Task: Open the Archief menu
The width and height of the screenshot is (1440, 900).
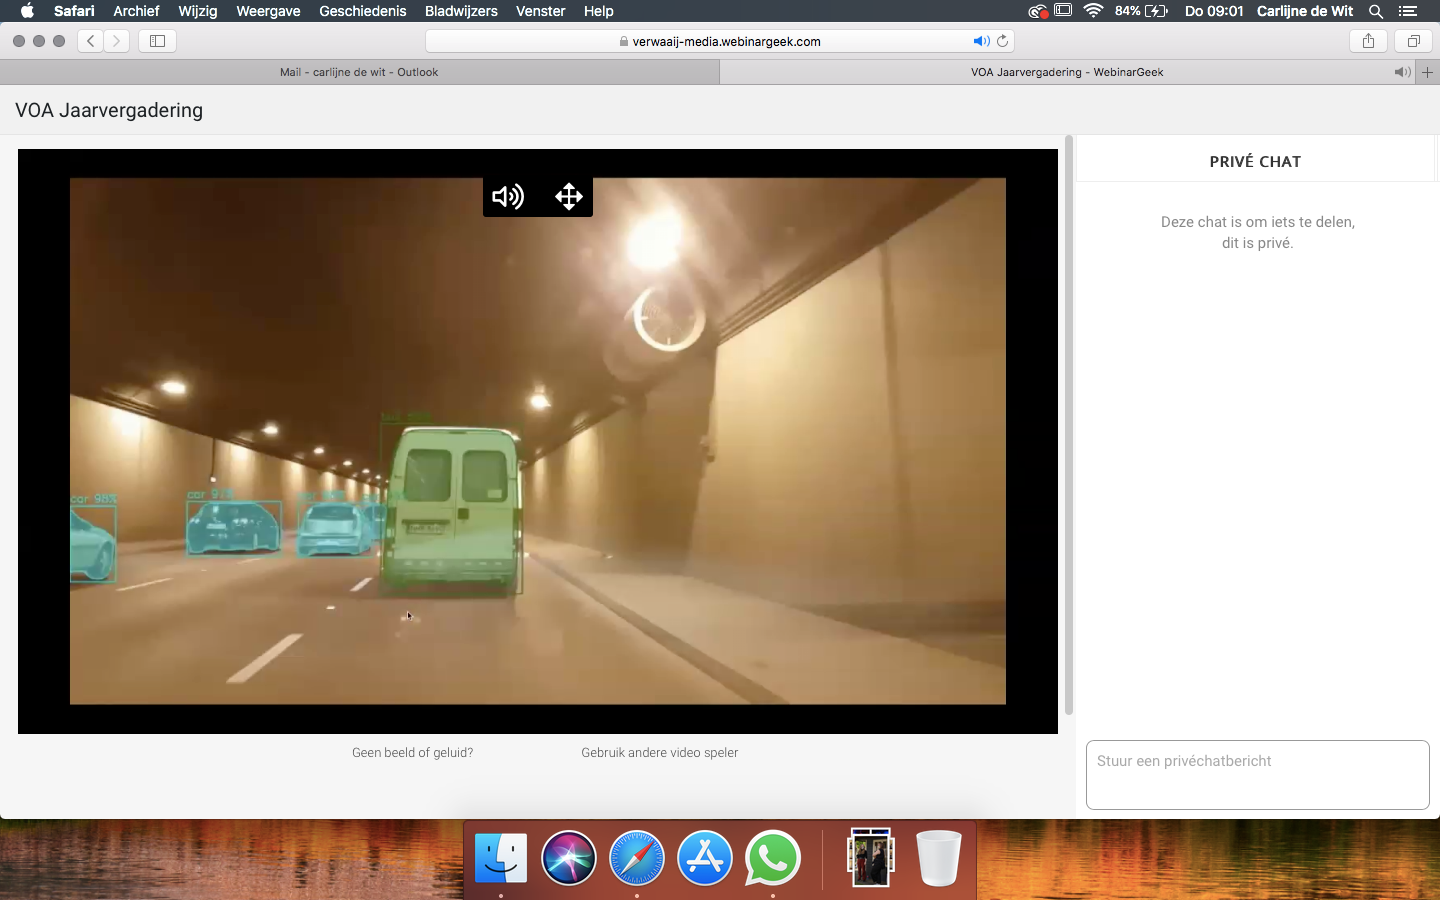Action: 136,11
